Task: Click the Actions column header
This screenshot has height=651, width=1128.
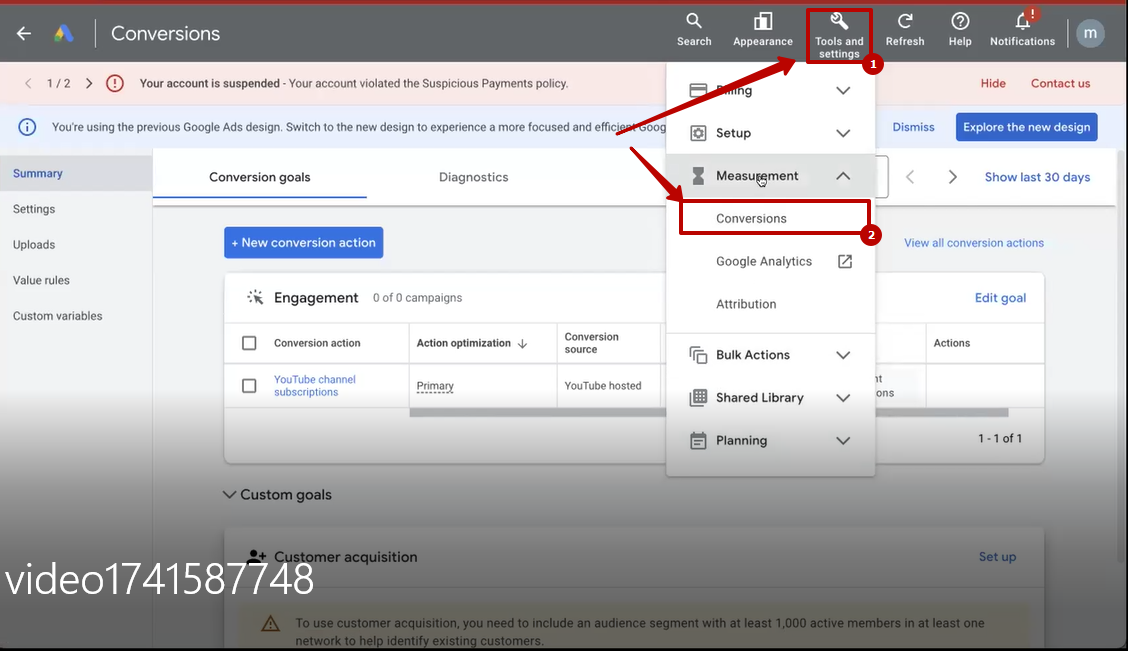Action: point(952,343)
